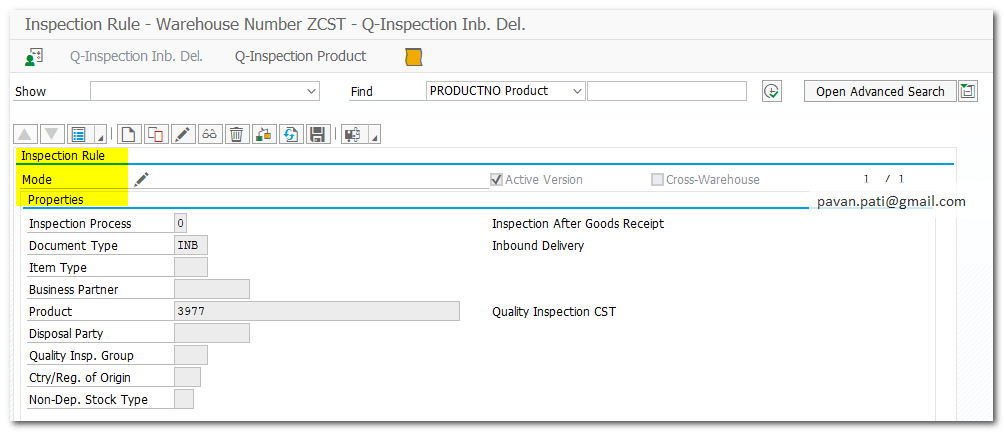Open the Q-Inspection Inb. Del. menu item
This screenshot has height=432, width=1004.
136,57
